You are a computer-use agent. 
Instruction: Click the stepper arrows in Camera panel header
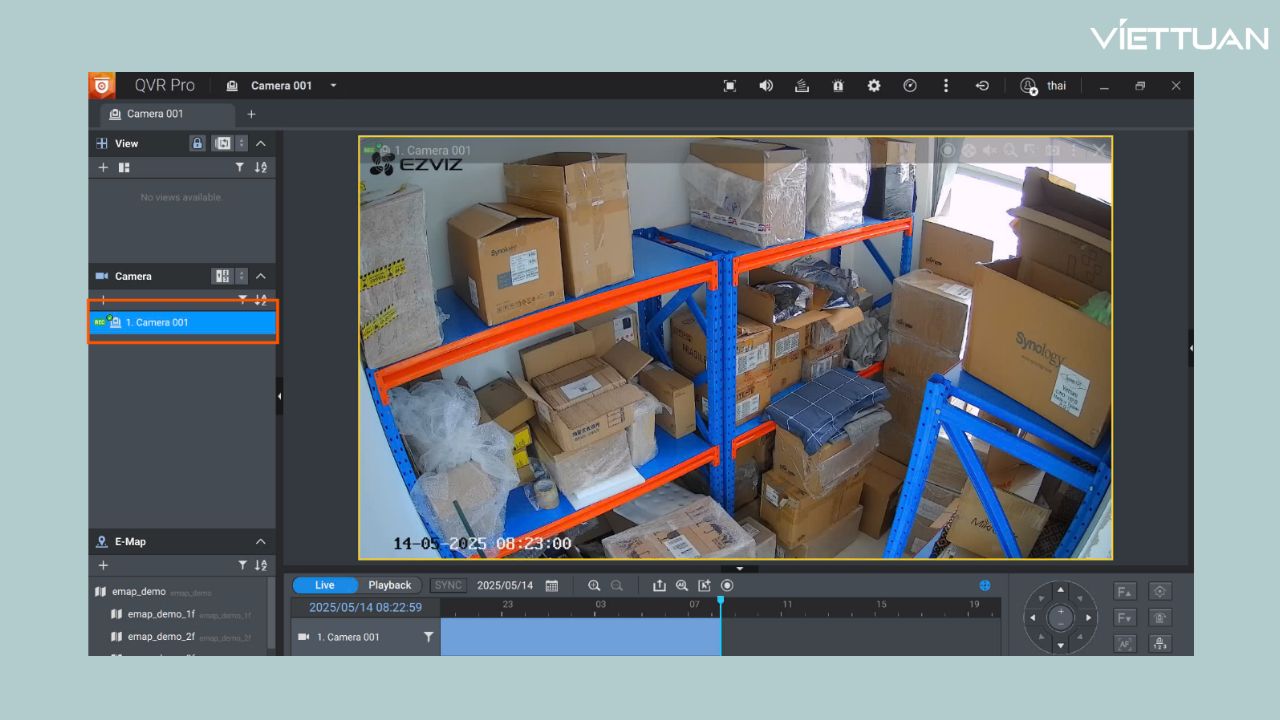pyautogui.click(x=241, y=276)
